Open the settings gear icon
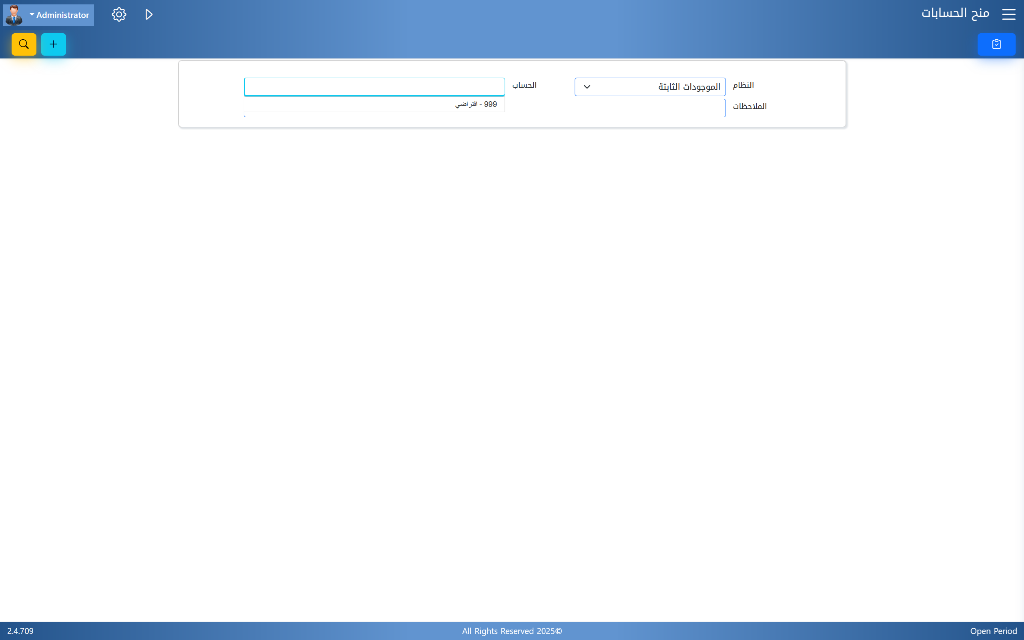Image resolution: width=1024 pixels, height=640 pixels. [119, 15]
